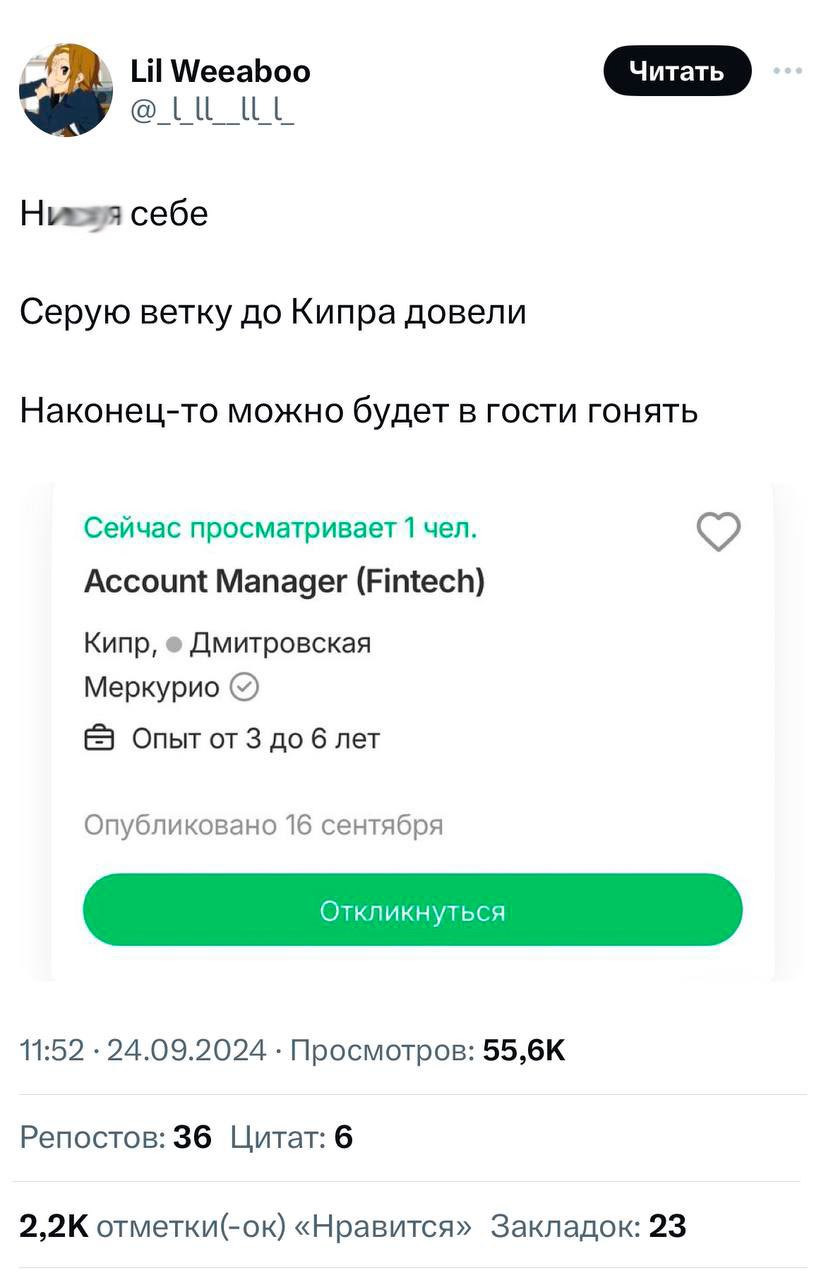Open the embedded job vacancy screenshot
This screenshot has height=1280, width=826.
coord(412,730)
